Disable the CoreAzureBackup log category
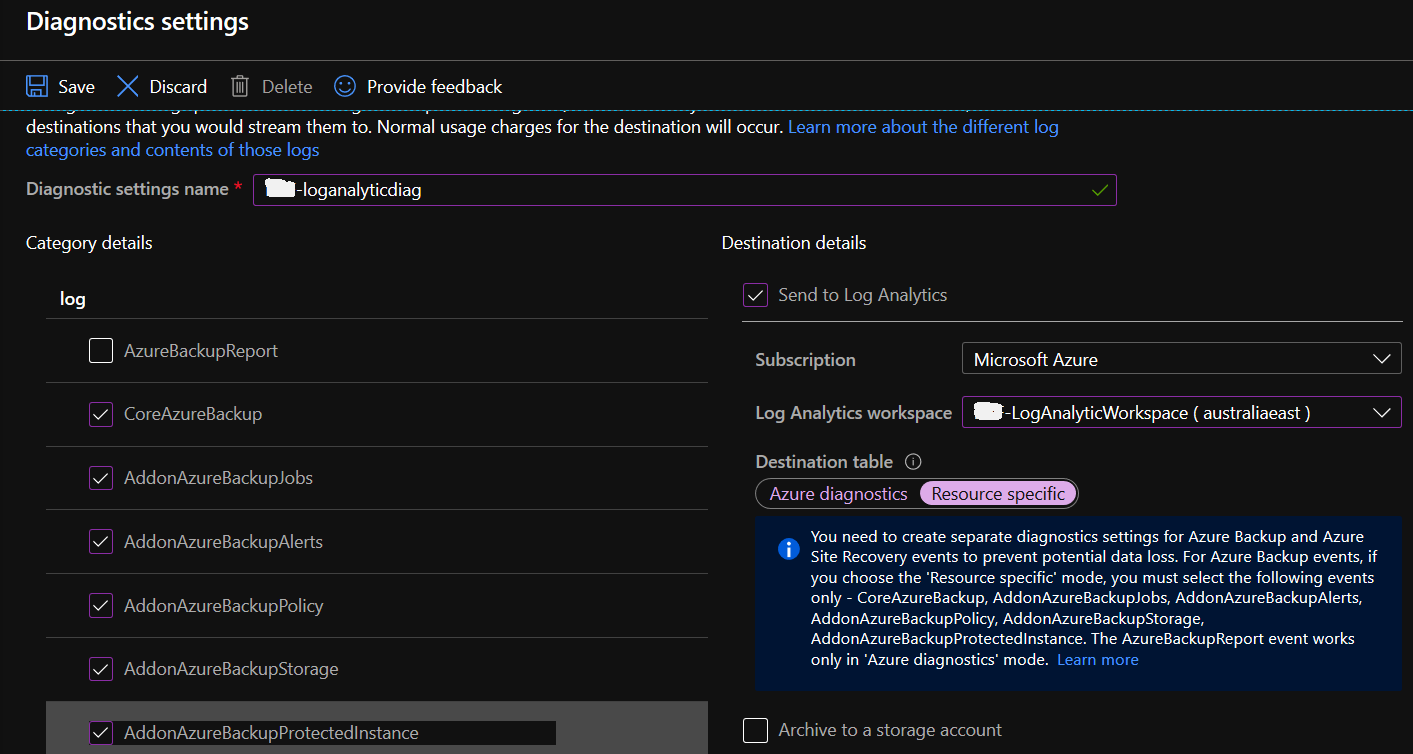This screenshot has height=754, width=1413. (x=100, y=414)
